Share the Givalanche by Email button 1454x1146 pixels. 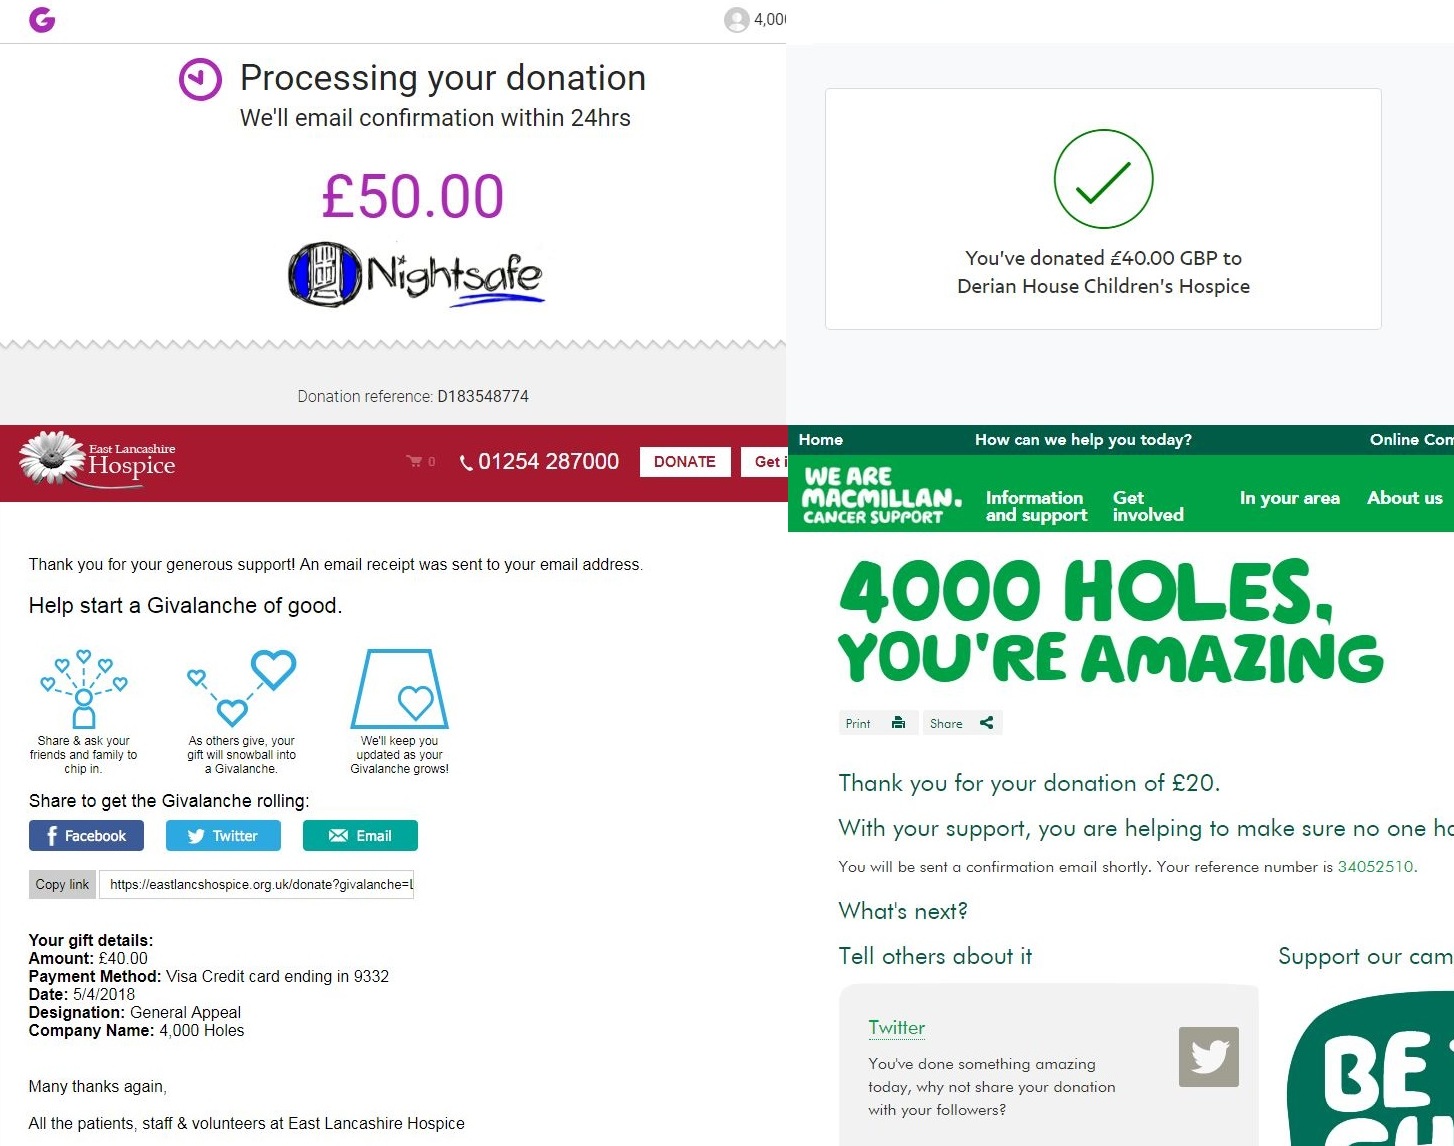[360, 836]
